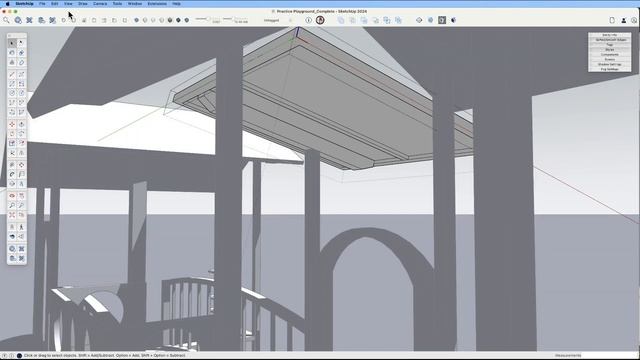Viewport: 640px width, 360px height.
Task: Select the Position Camera tool
Action: (12, 227)
